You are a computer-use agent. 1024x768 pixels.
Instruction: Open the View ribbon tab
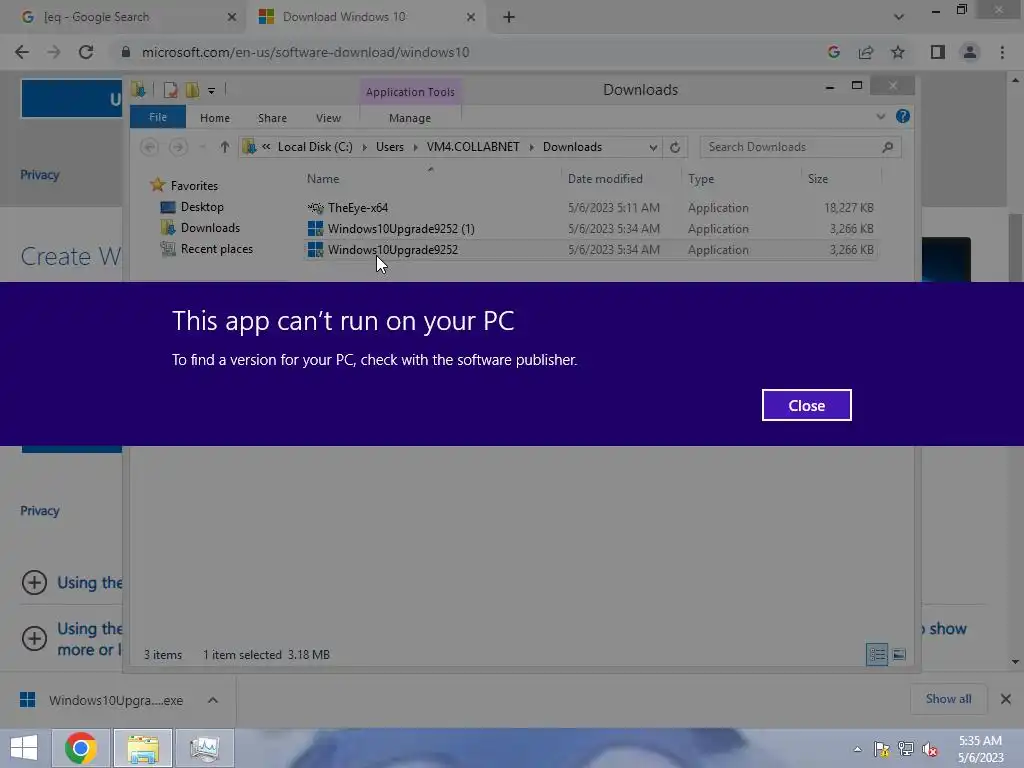(x=328, y=118)
